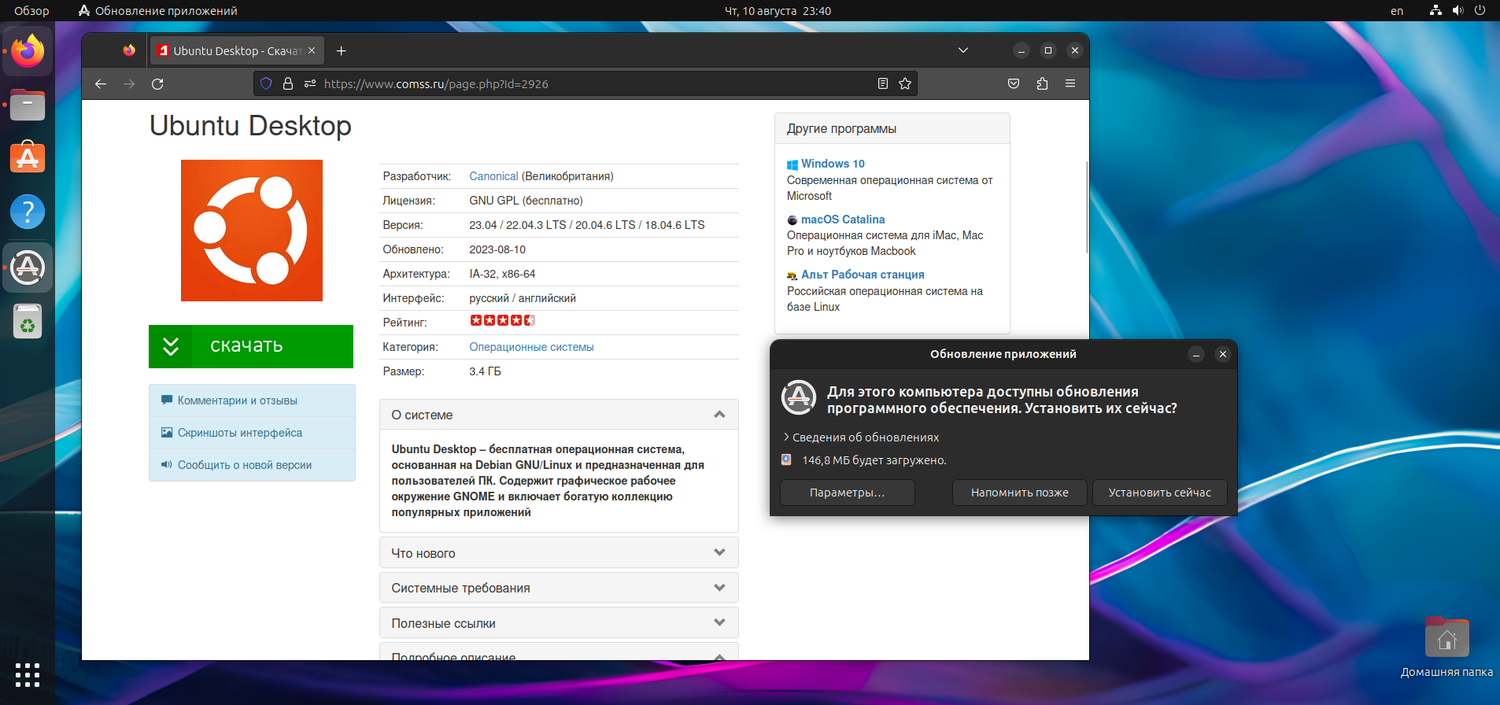The width and height of the screenshot is (1500, 705).
Task: Click the 'Другие программы' panel header
Action: pos(892,129)
